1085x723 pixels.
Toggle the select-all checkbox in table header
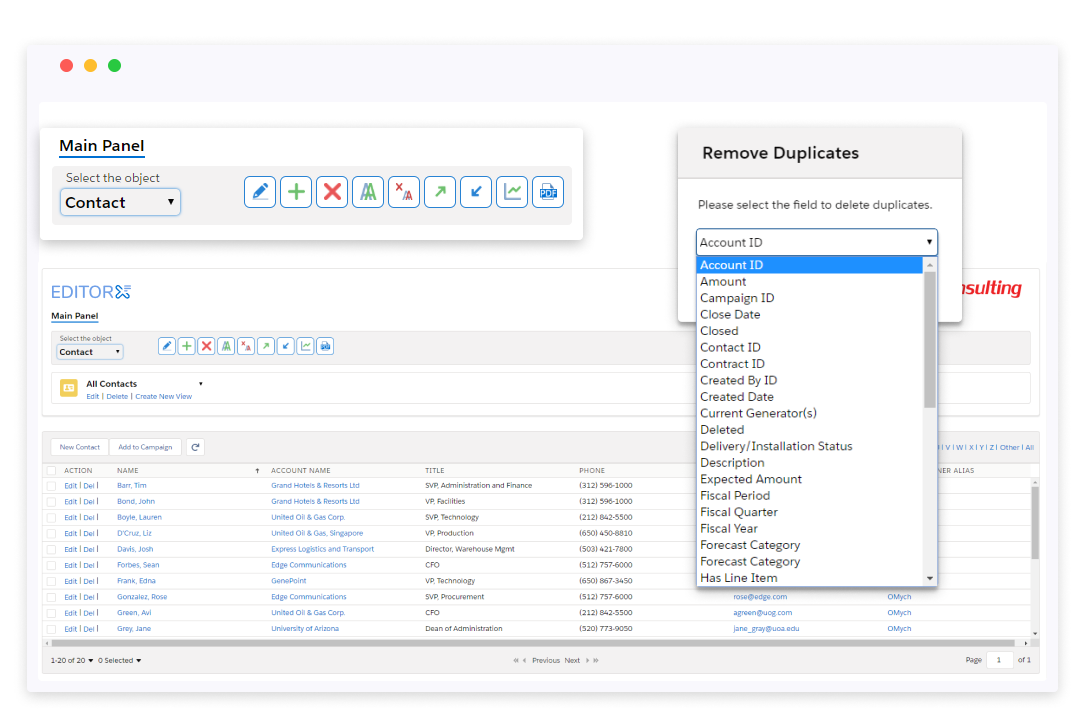pos(51,470)
